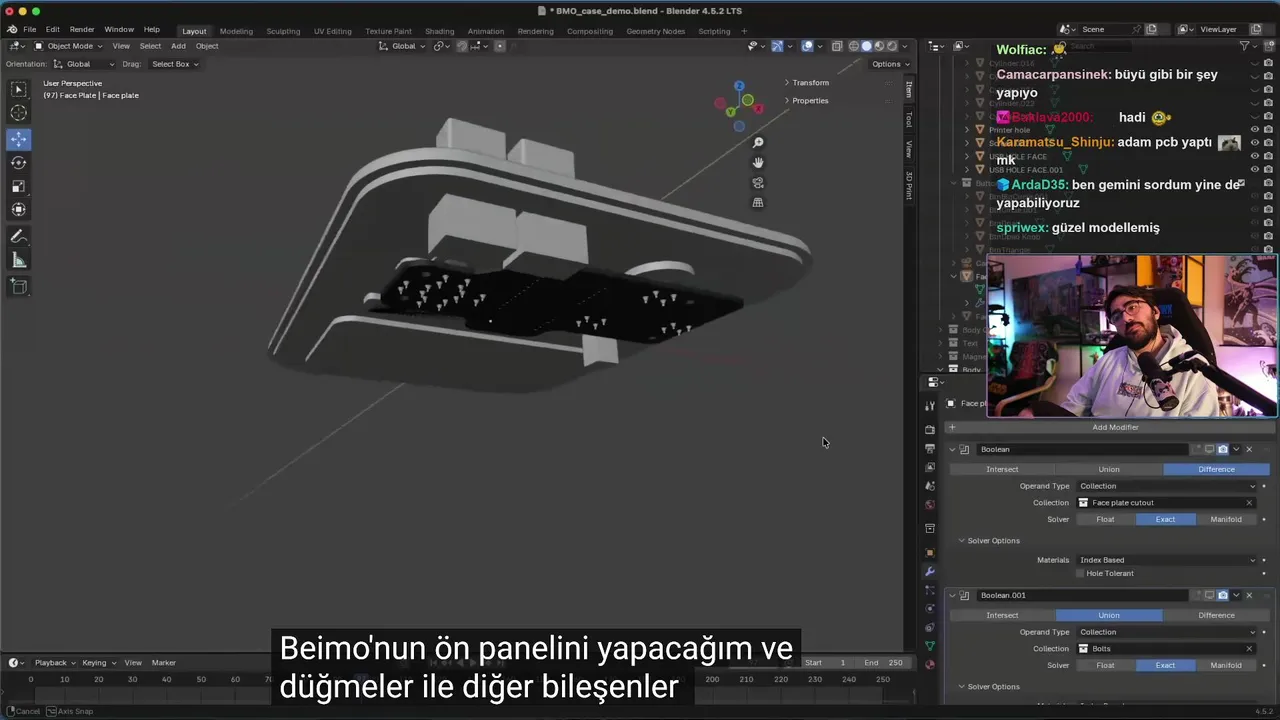Expand the Transform sidebar panel
The height and width of the screenshot is (720, 1280).
pyautogui.click(x=810, y=83)
